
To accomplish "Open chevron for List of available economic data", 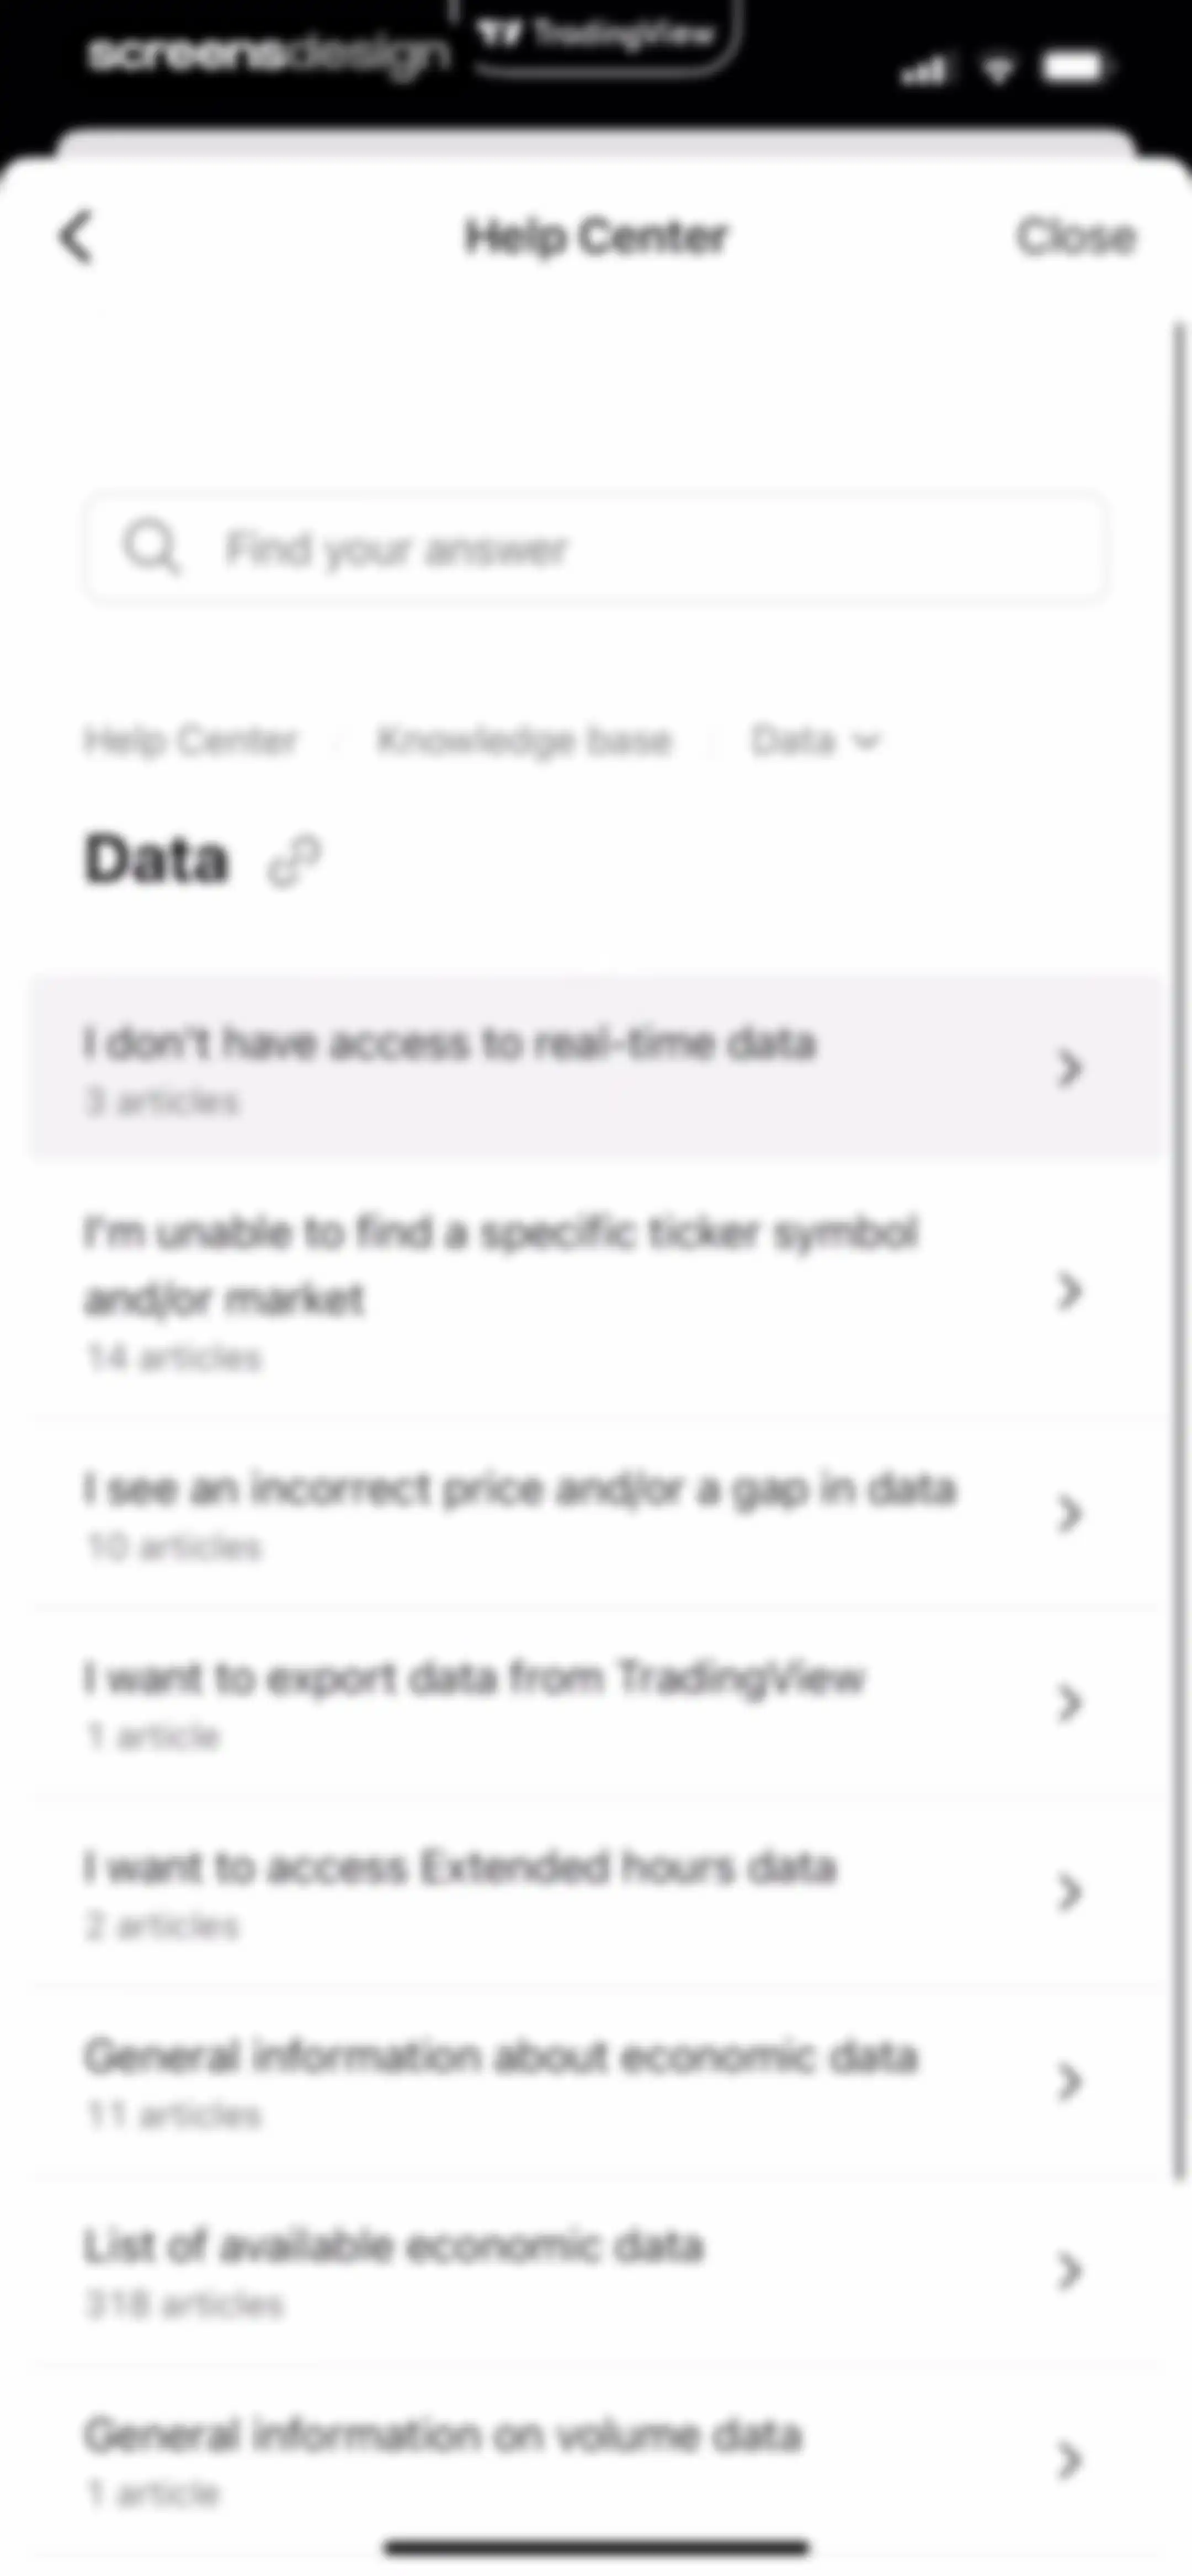I will pyautogui.click(x=1069, y=2271).
